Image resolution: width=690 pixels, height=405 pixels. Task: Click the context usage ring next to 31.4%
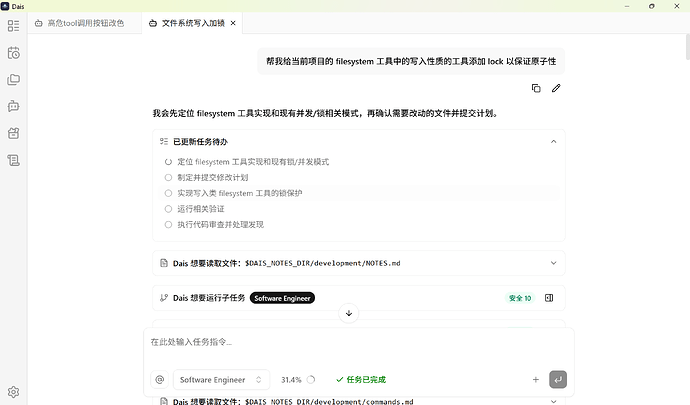(x=311, y=379)
